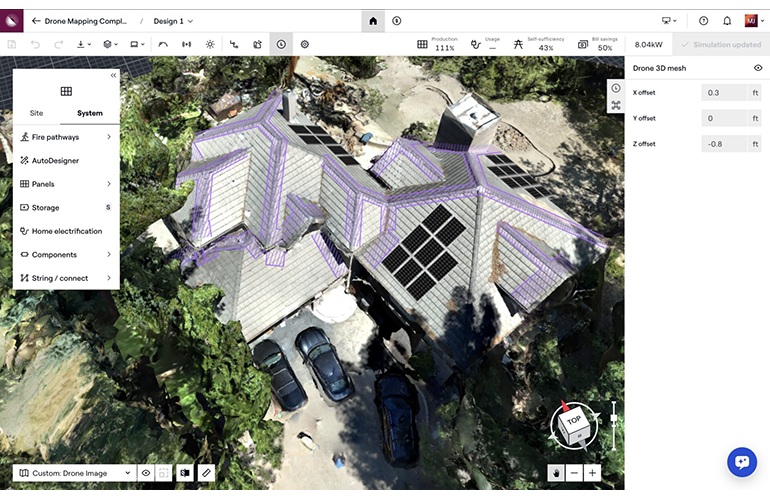Open the 3D layers cube dropdown

[110, 44]
